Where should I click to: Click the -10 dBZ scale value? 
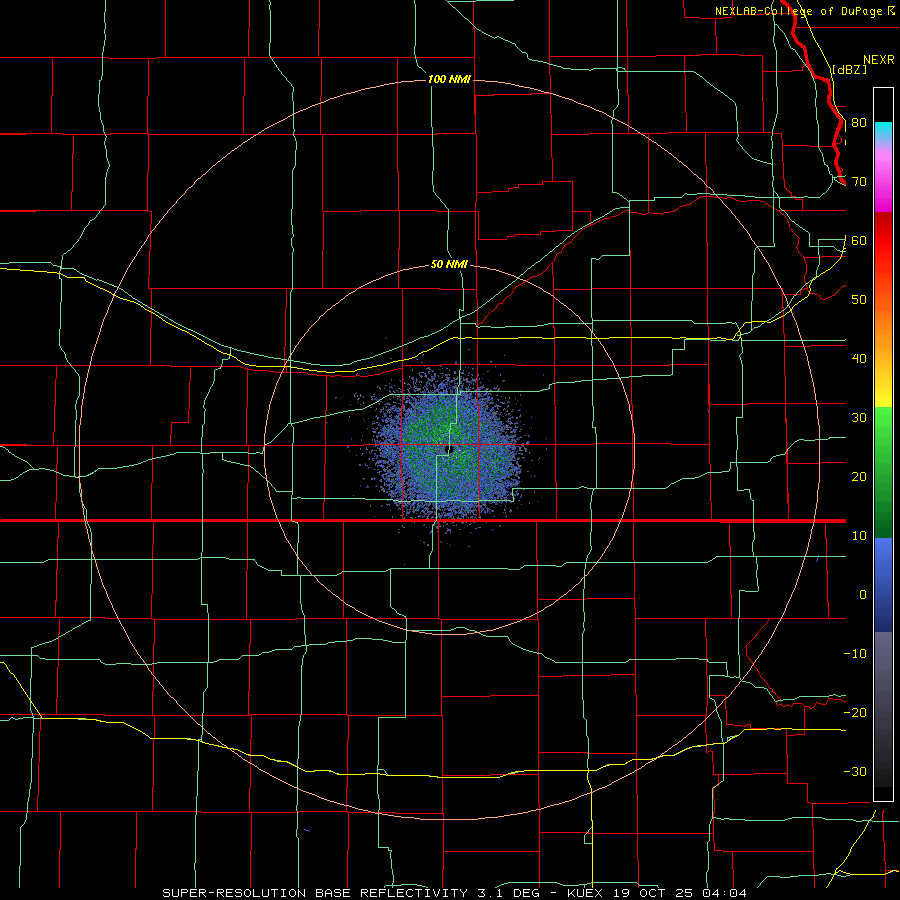coord(855,654)
